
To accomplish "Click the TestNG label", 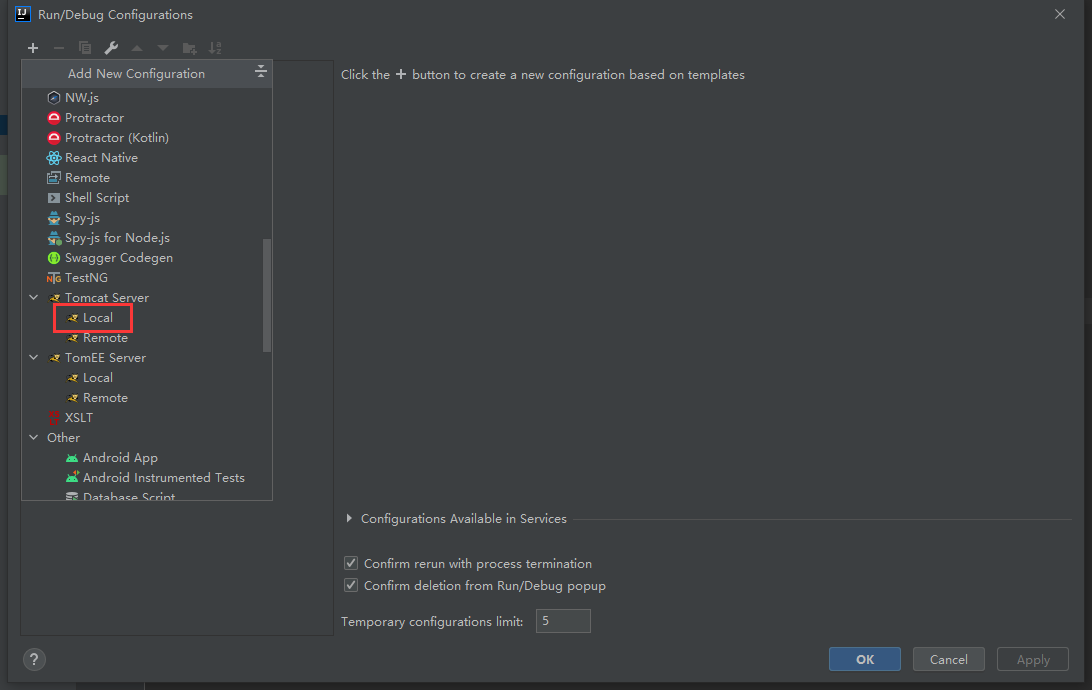I will (x=86, y=278).
